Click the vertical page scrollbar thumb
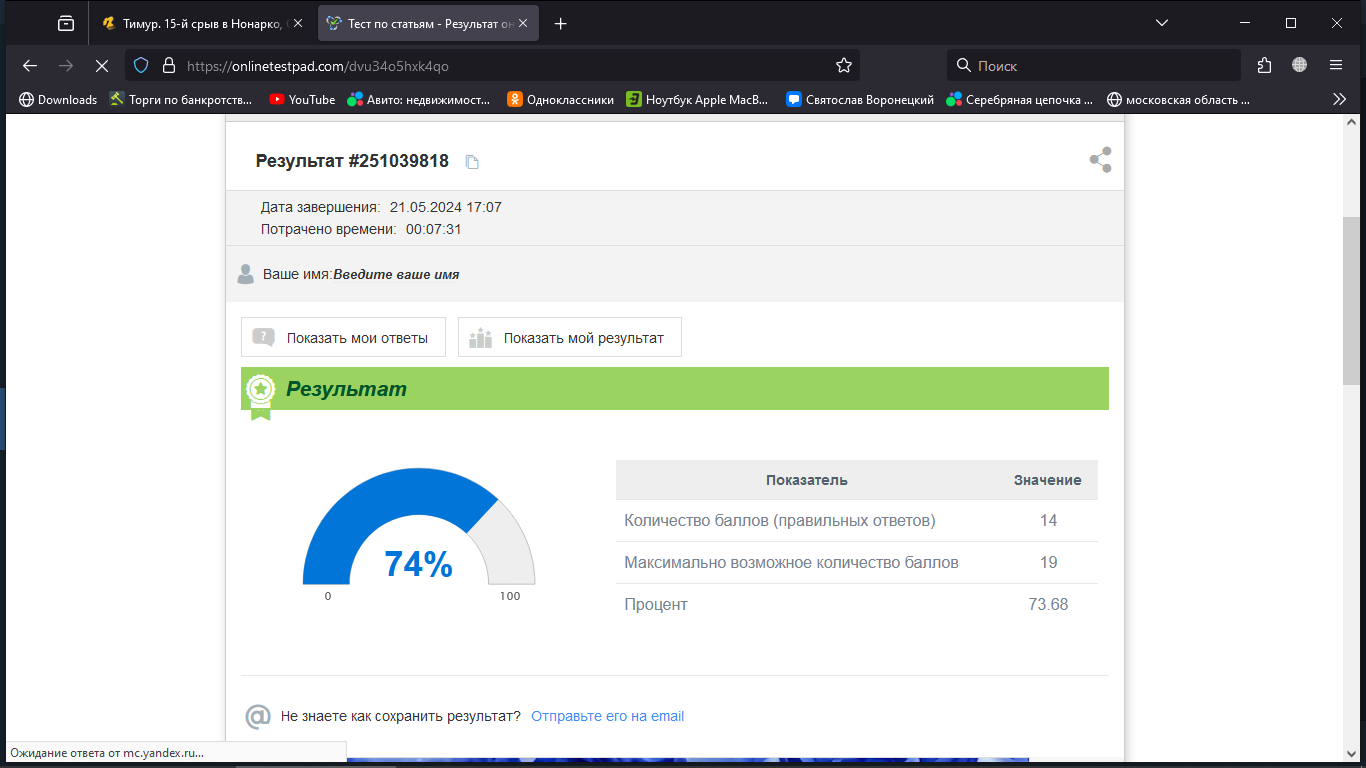 (x=1351, y=301)
